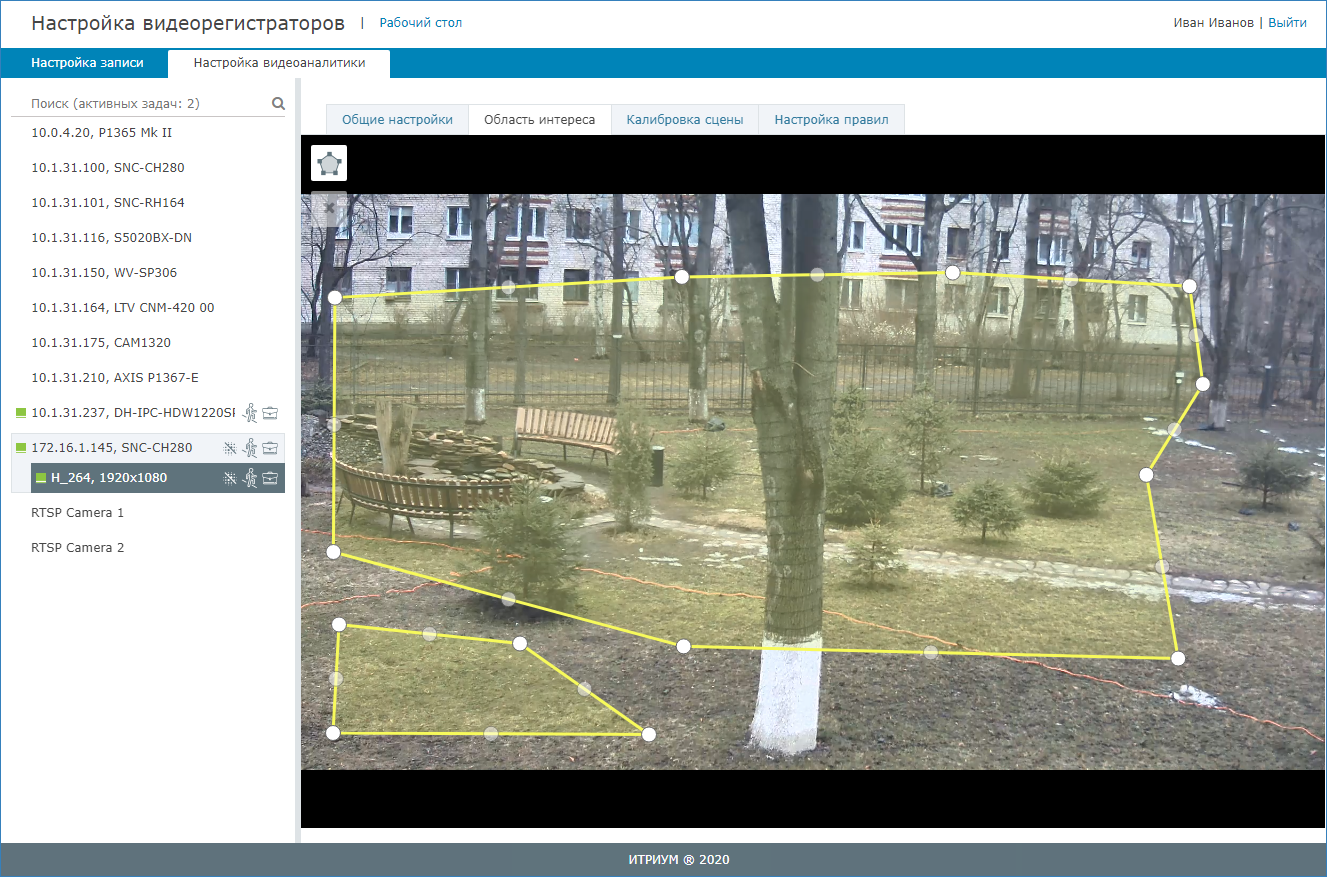Image resolution: width=1327 pixels, height=877 pixels.
Task: Click small polygon's top-left vertex handle
Action: coord(339,624)
